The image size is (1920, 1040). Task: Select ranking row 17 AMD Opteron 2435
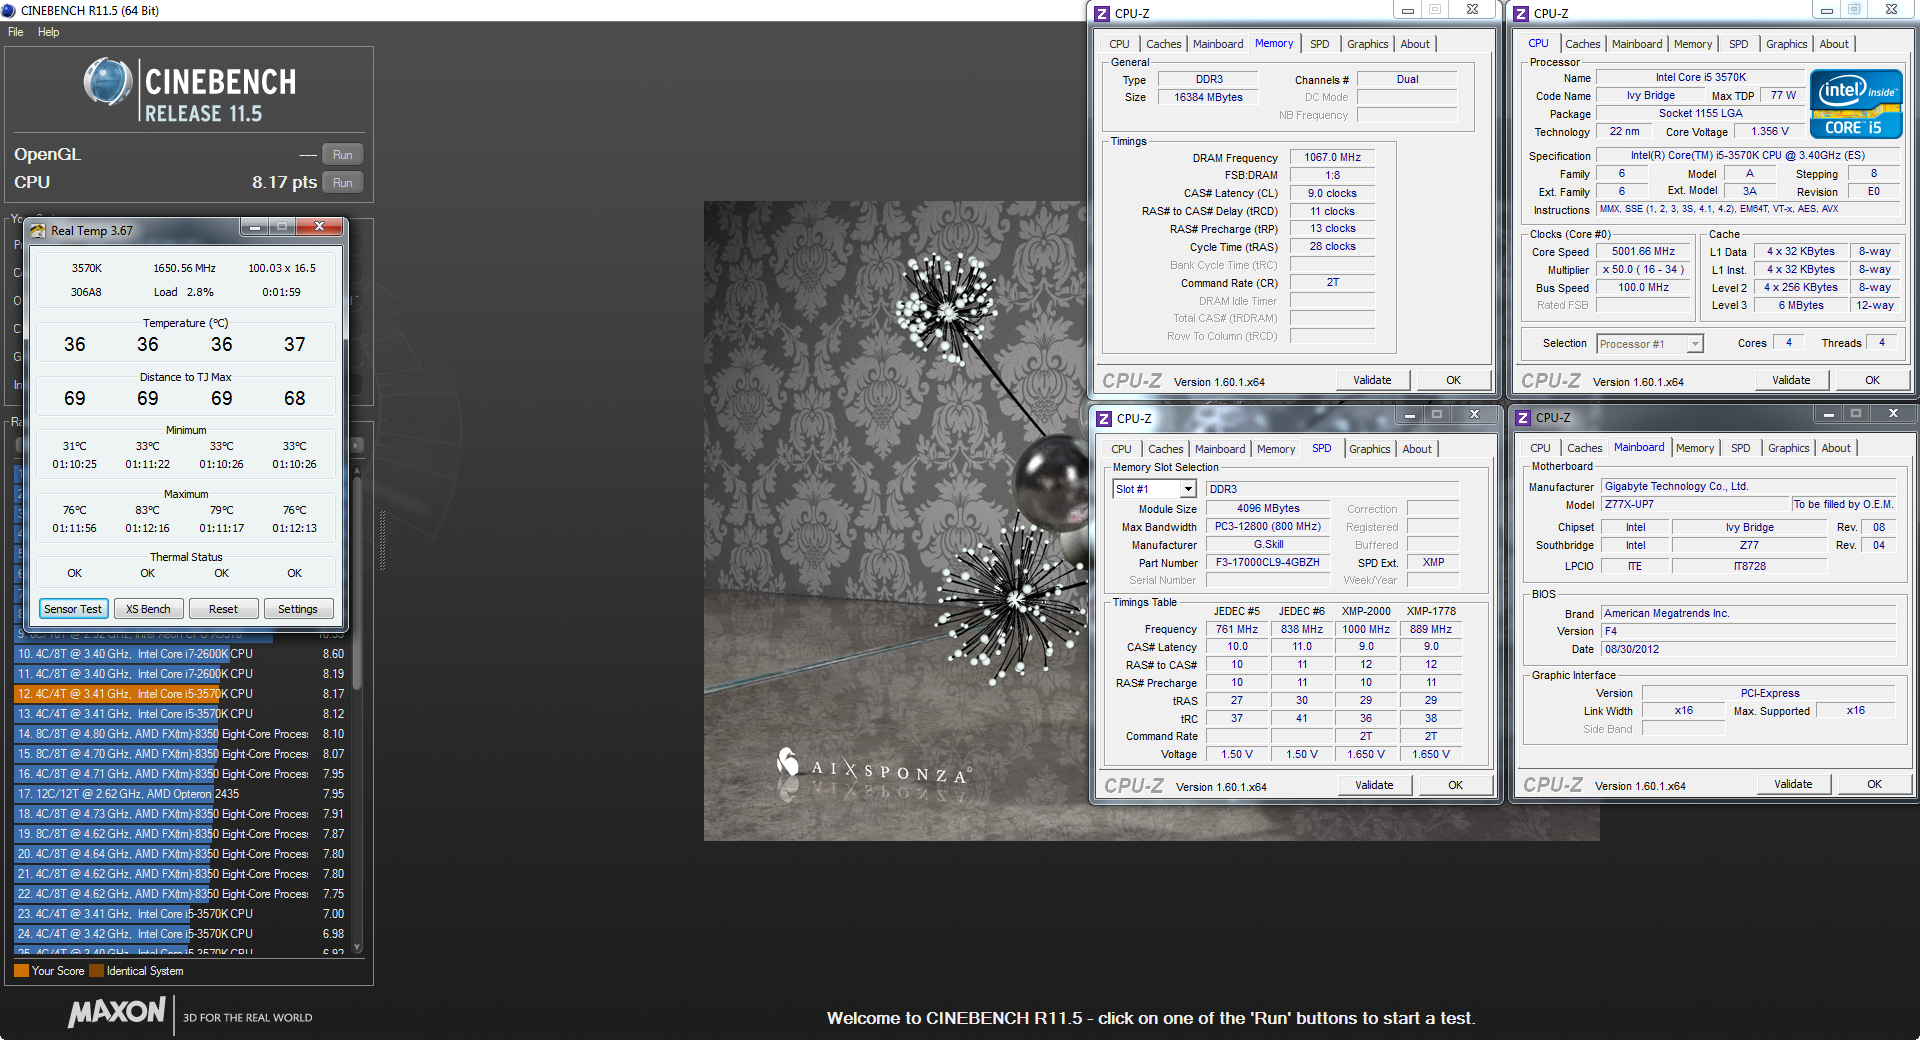pyautogui.click(x=180, y=794)
